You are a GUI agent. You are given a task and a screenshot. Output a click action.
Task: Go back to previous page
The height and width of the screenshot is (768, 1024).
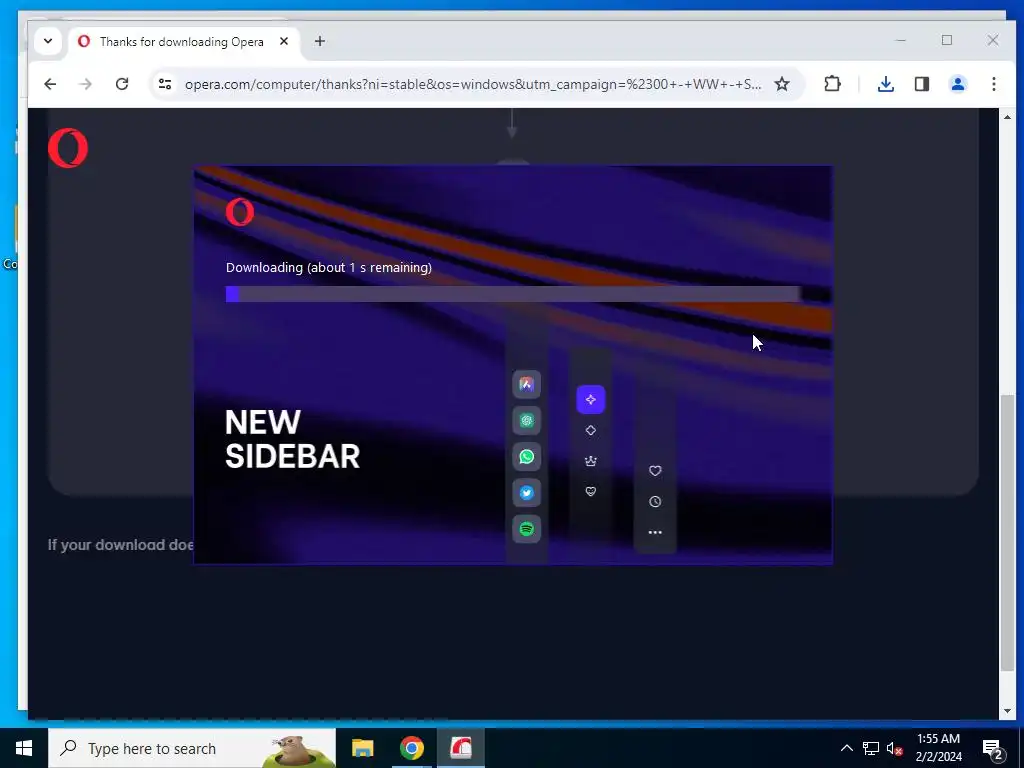[x=50, y=84]
